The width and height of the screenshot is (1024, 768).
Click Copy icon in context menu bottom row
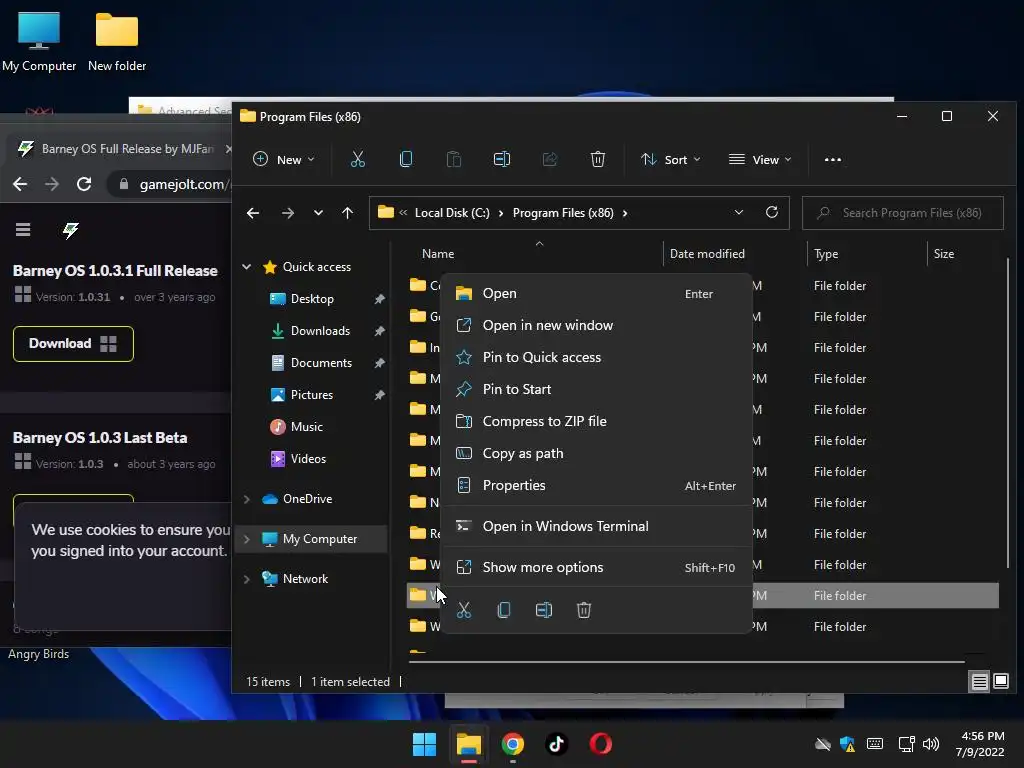[504, 610]
